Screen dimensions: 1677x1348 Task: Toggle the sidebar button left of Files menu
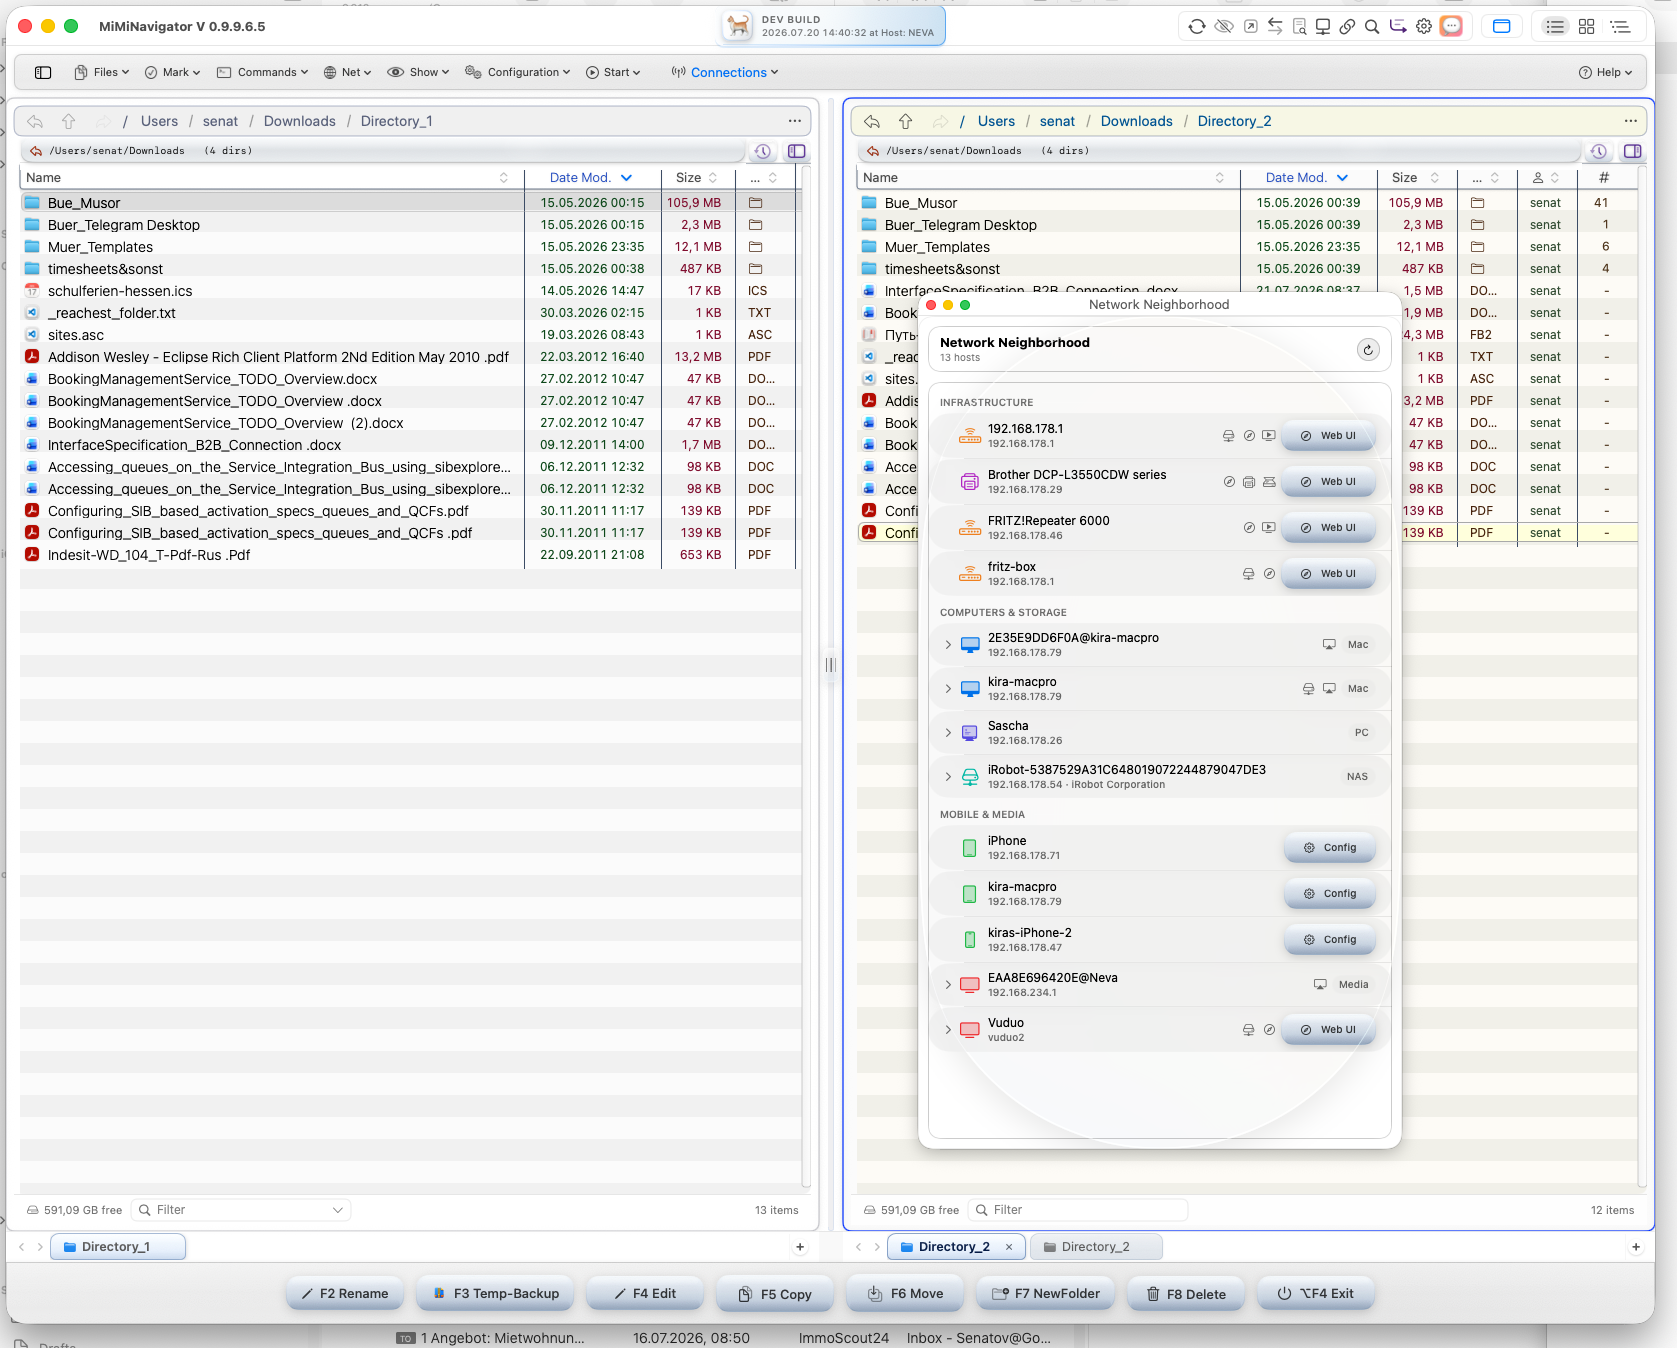(43, 72)
